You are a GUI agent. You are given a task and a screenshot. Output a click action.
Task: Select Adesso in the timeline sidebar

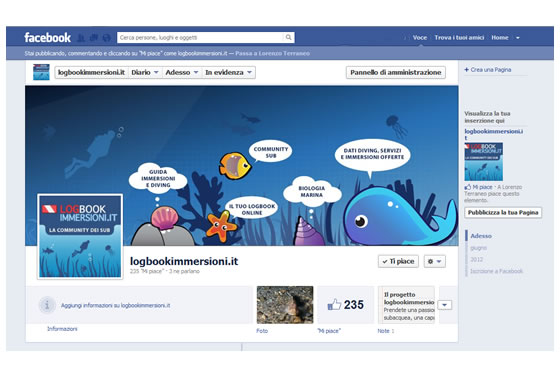pos(481,236)
